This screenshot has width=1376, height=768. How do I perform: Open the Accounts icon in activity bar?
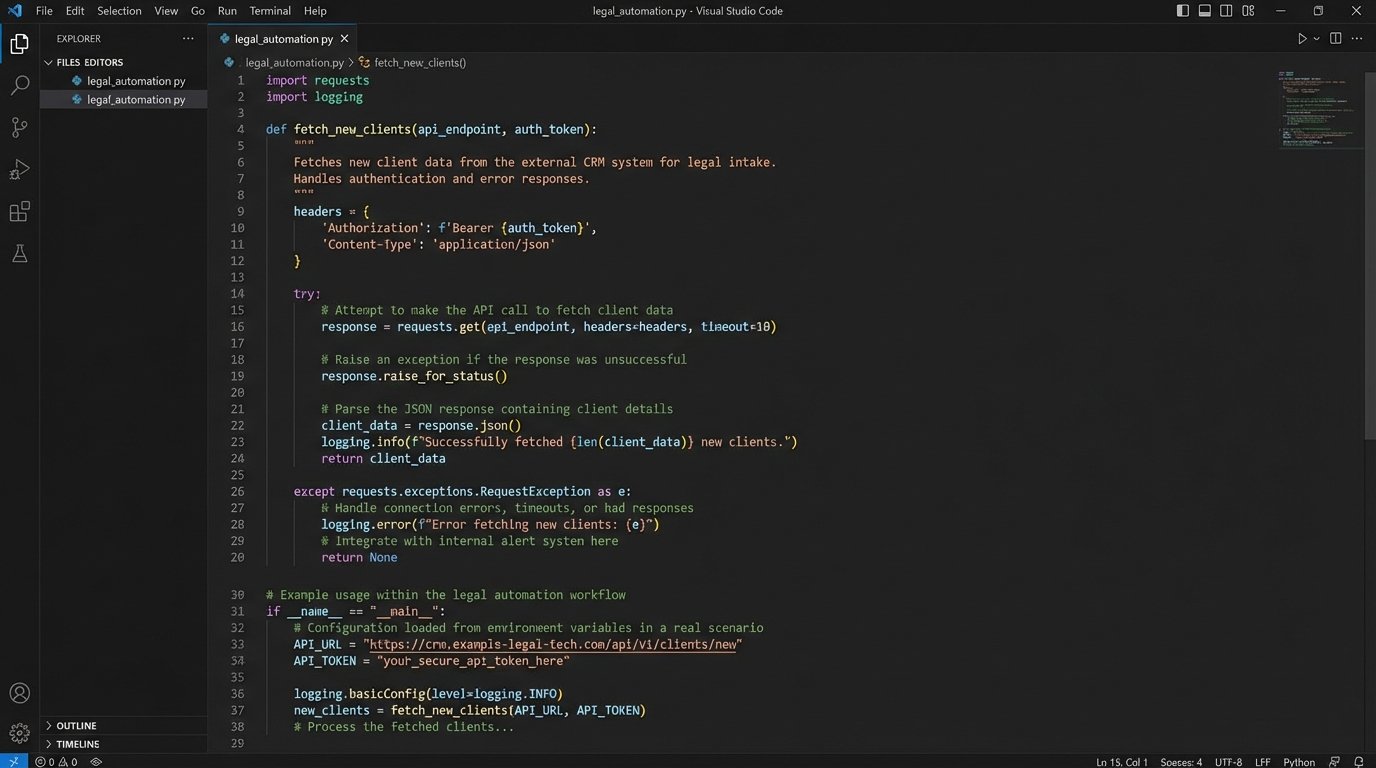tap(19, 693)
